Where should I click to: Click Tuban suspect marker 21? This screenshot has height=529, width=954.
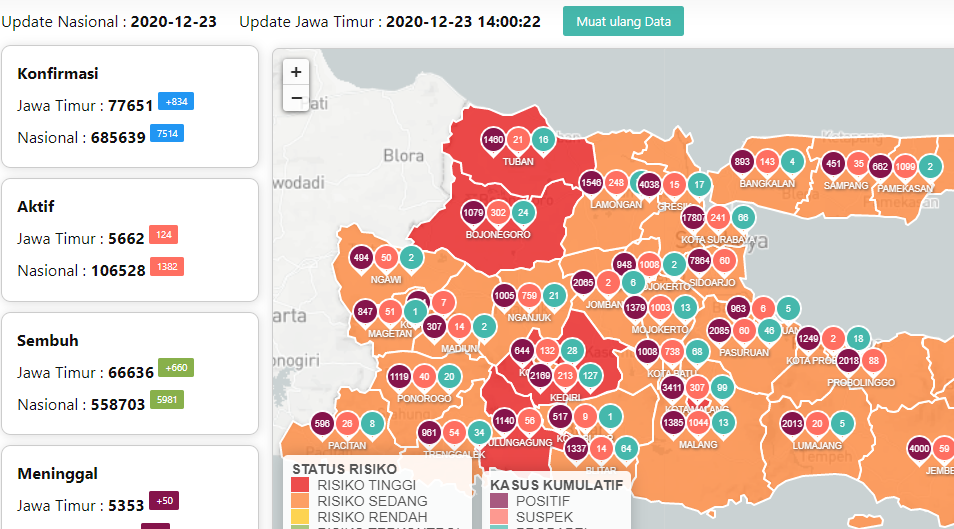pos(518,140)
